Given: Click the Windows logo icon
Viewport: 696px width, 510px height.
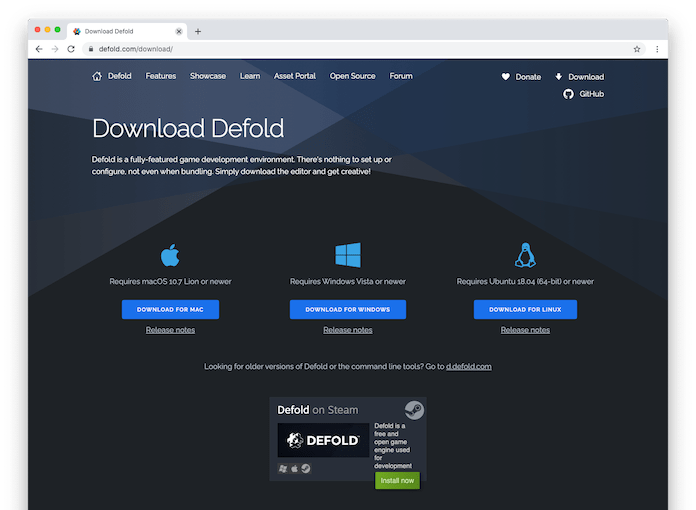Looking at the screenshot, I should coord(348,255).
